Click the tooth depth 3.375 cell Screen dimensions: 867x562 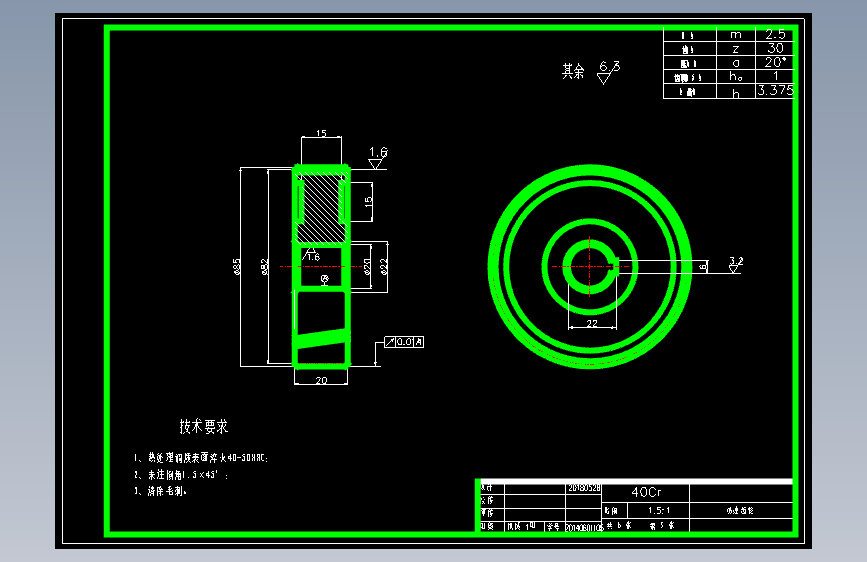pyautogui.click(x=775, y=90)
